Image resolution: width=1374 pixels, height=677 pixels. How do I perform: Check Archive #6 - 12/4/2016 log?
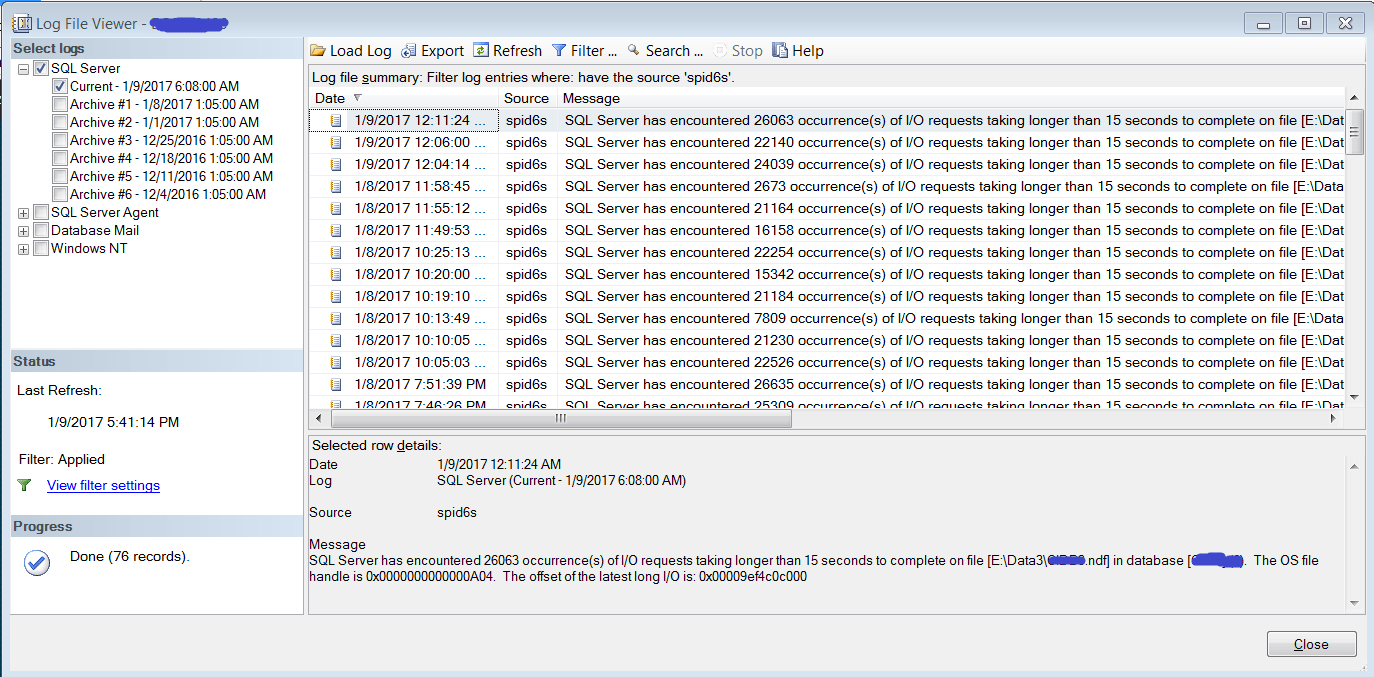pyautogui.click(x=60, y=195)
